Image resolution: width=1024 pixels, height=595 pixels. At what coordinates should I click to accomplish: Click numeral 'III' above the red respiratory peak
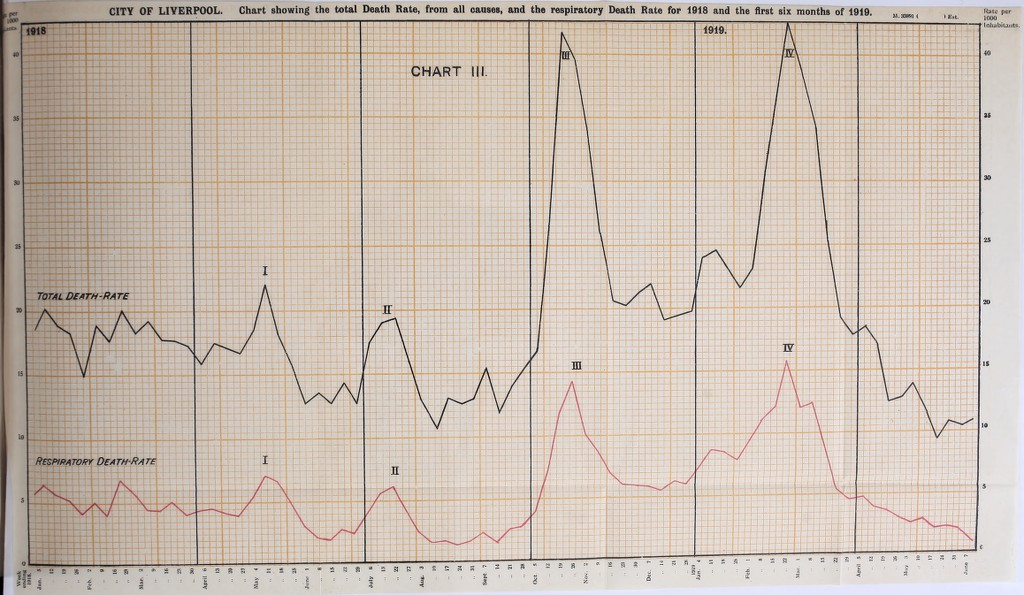[x=576, y=366]
